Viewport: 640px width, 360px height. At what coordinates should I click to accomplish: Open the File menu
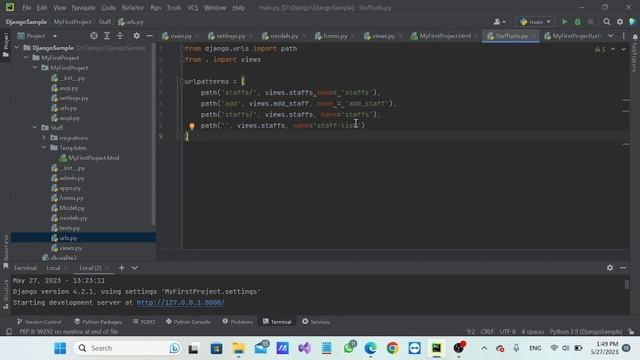(27, 7)
